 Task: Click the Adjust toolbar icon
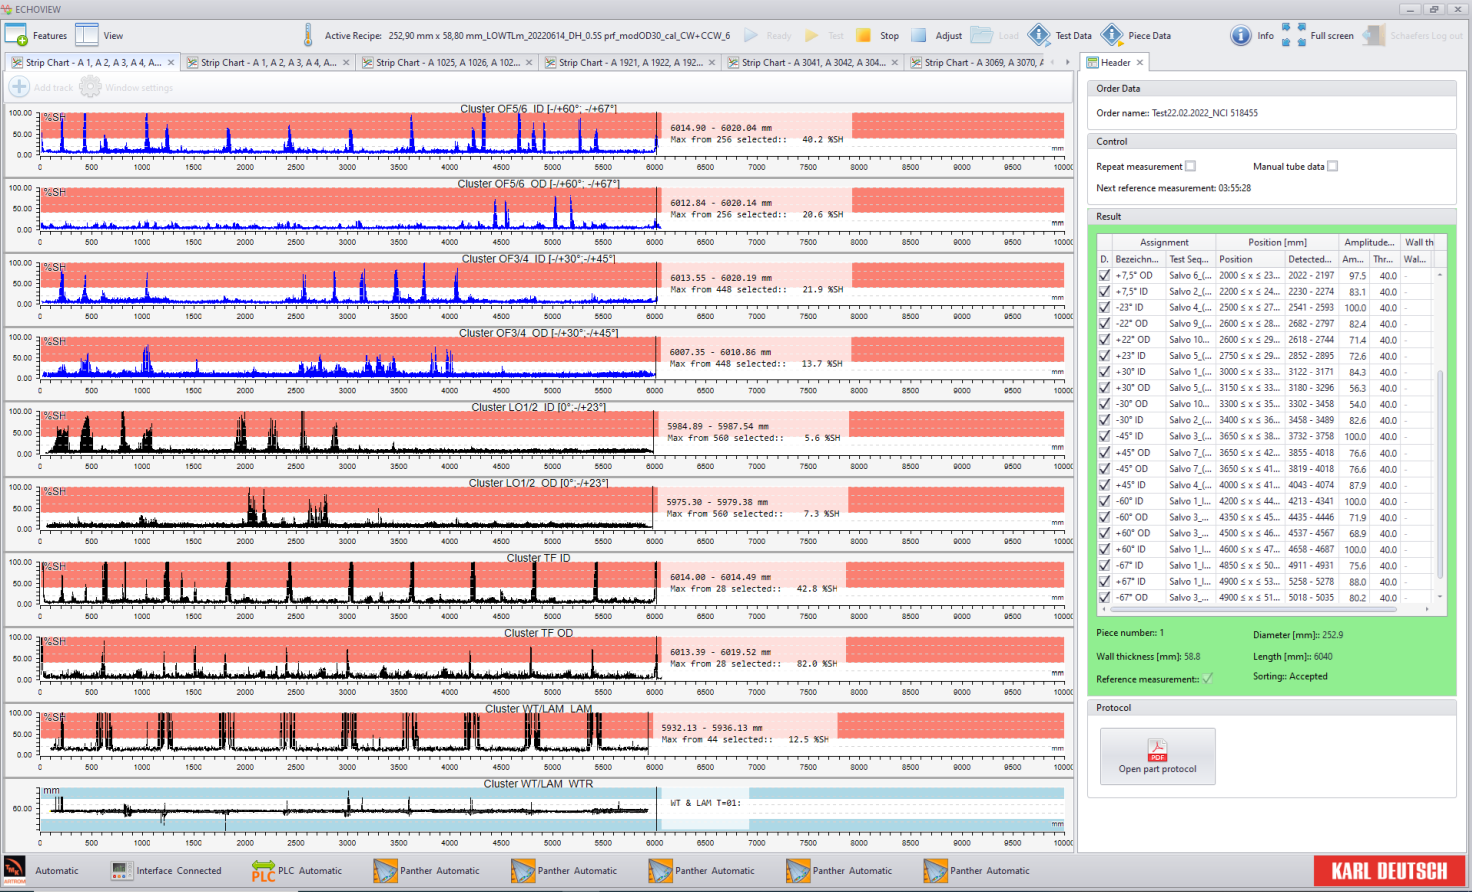(919, 35)
